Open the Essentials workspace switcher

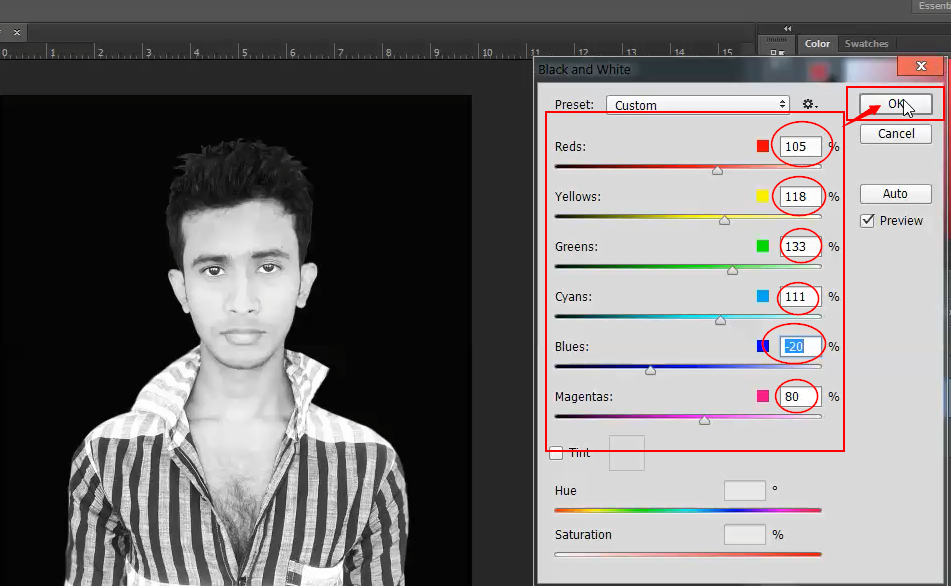click(x=932, y=6)
